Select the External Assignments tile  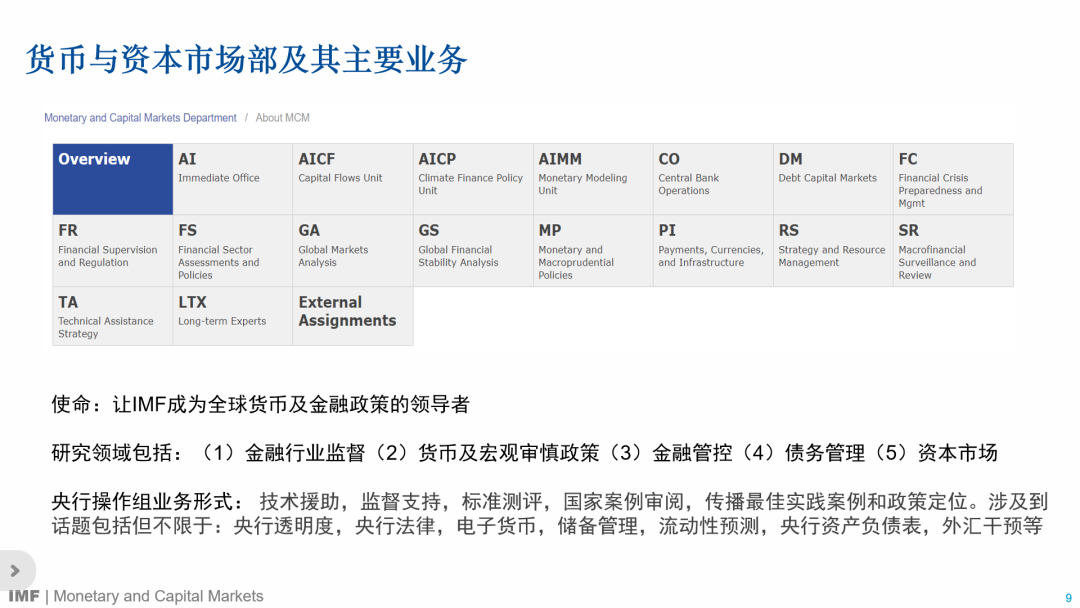(352, 317)
